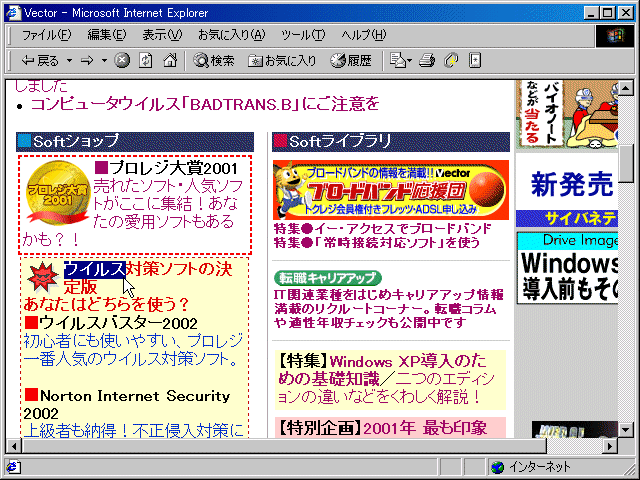Open the ツール(T) menu
Viewport: 640px width, 480px height.
(x=303, y=35)
